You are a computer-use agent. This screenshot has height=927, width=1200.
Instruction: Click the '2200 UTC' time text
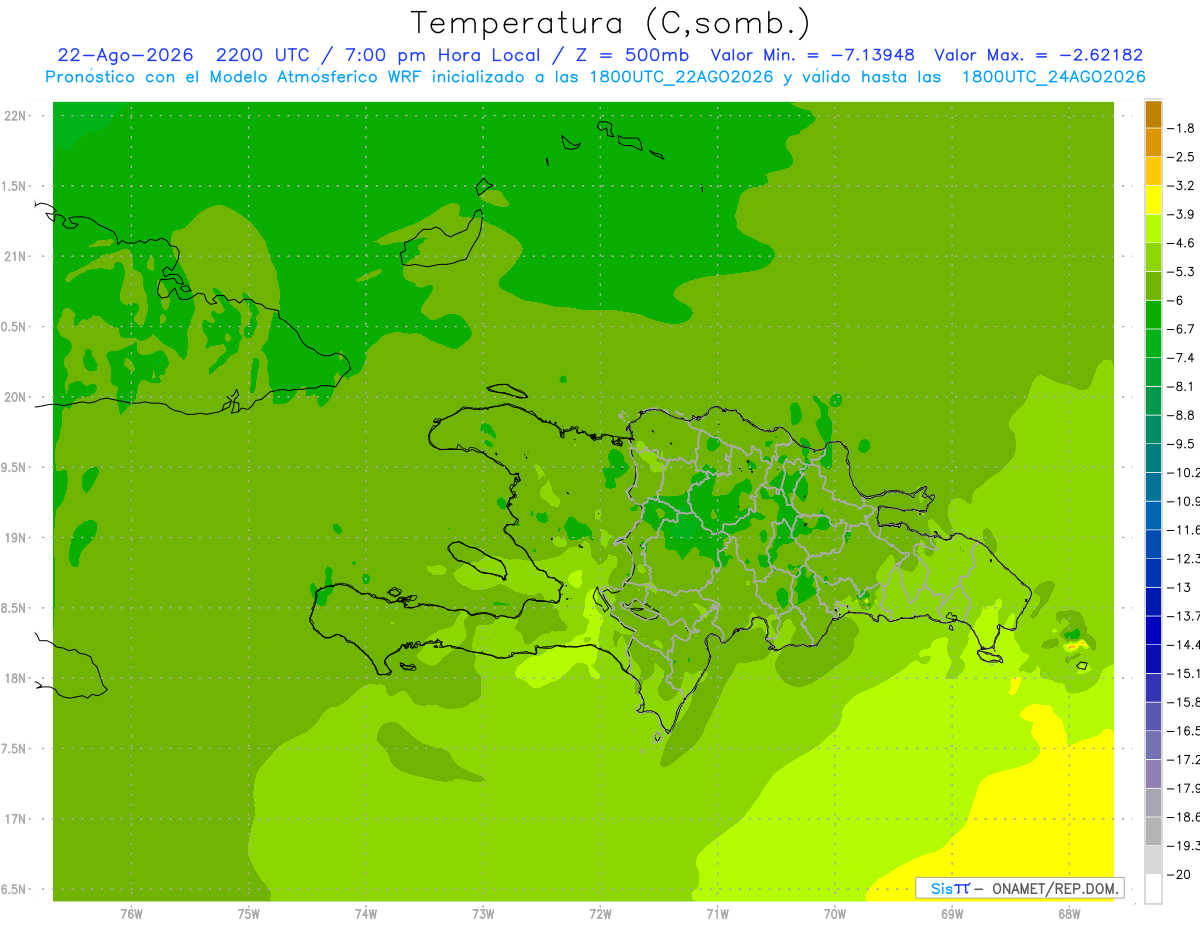tap(265, 55)
